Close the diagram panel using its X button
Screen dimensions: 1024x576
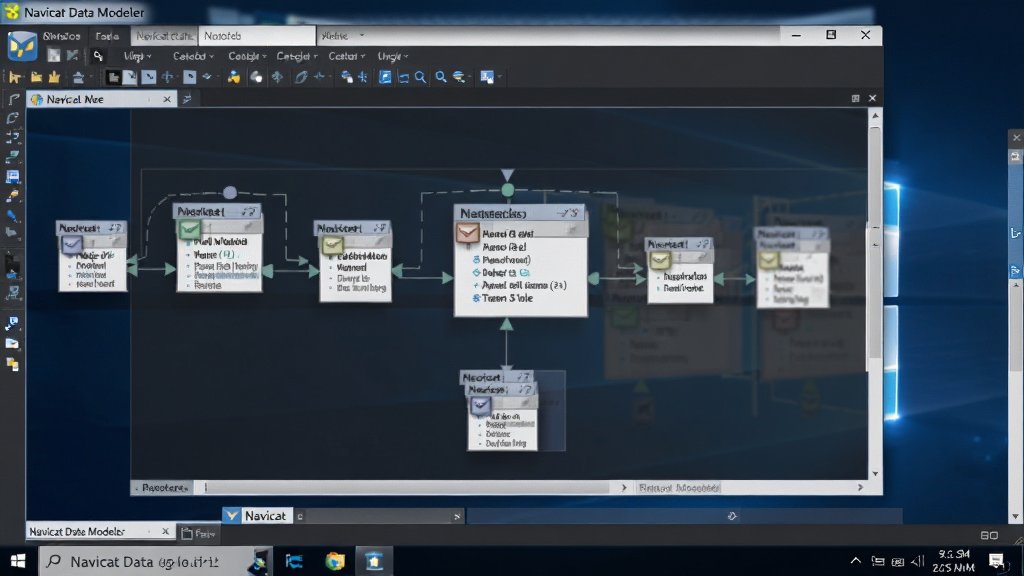[x=872, y=98]
